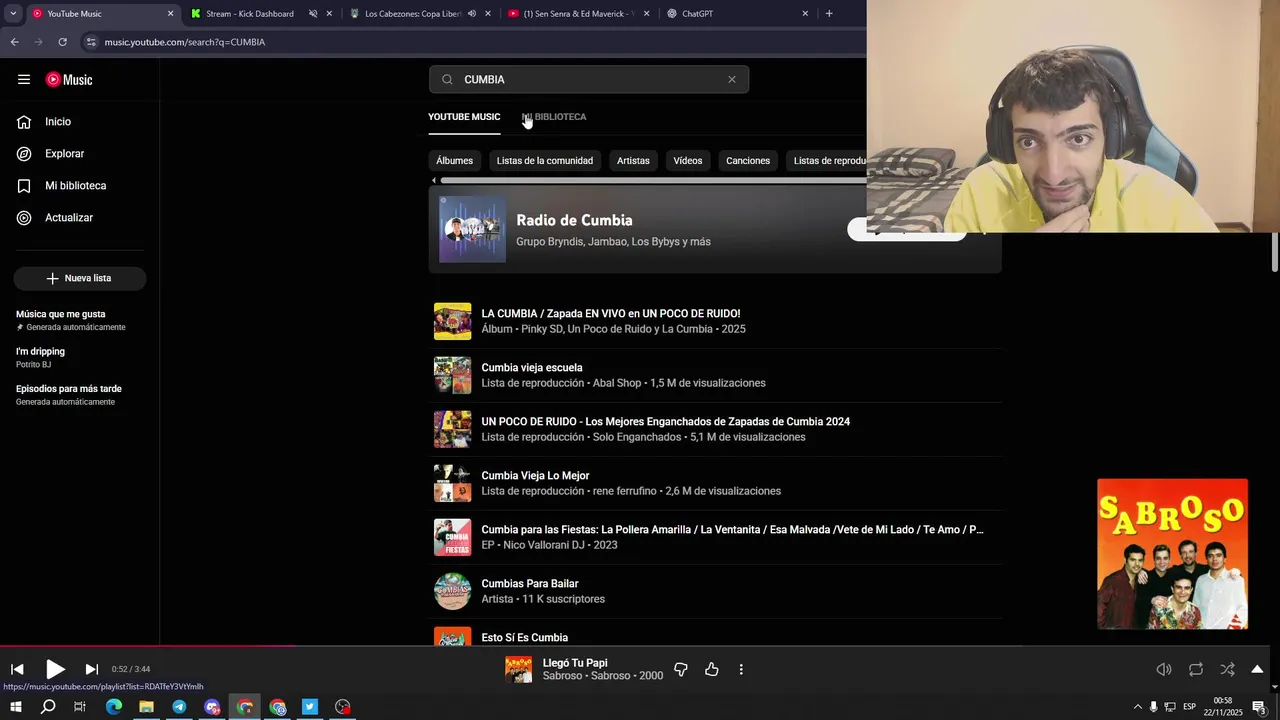Play the current song

pos(55,670)
